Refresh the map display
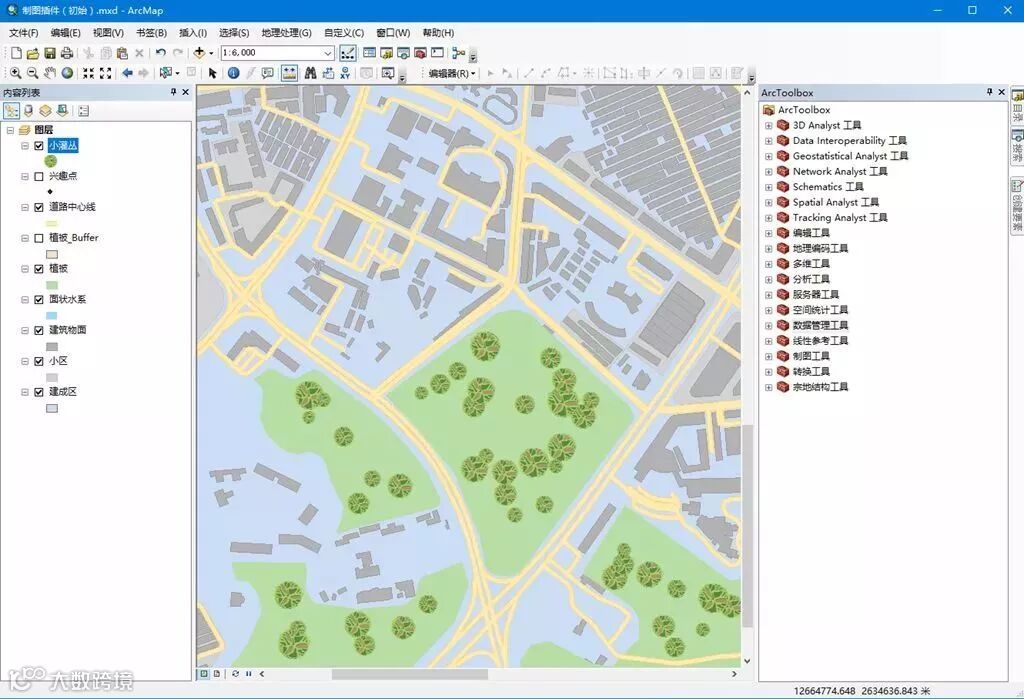1024x699 pixels. pyautogui.click(x=235, y=674)
